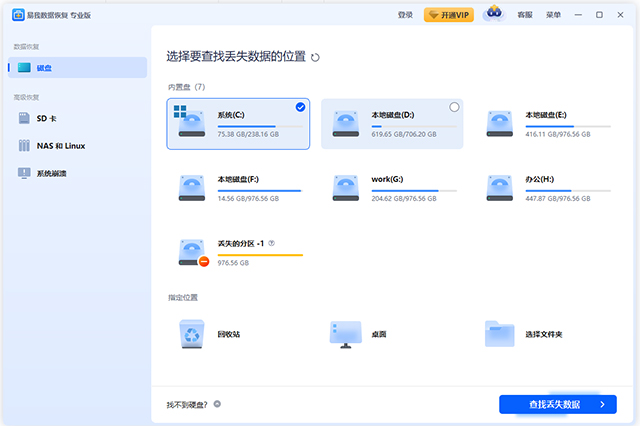The width and height of the screenshot is (640, 426).
Task: Click the 办公(H:) drive icon
Action: pyautogui.click(x=500, y=188)
